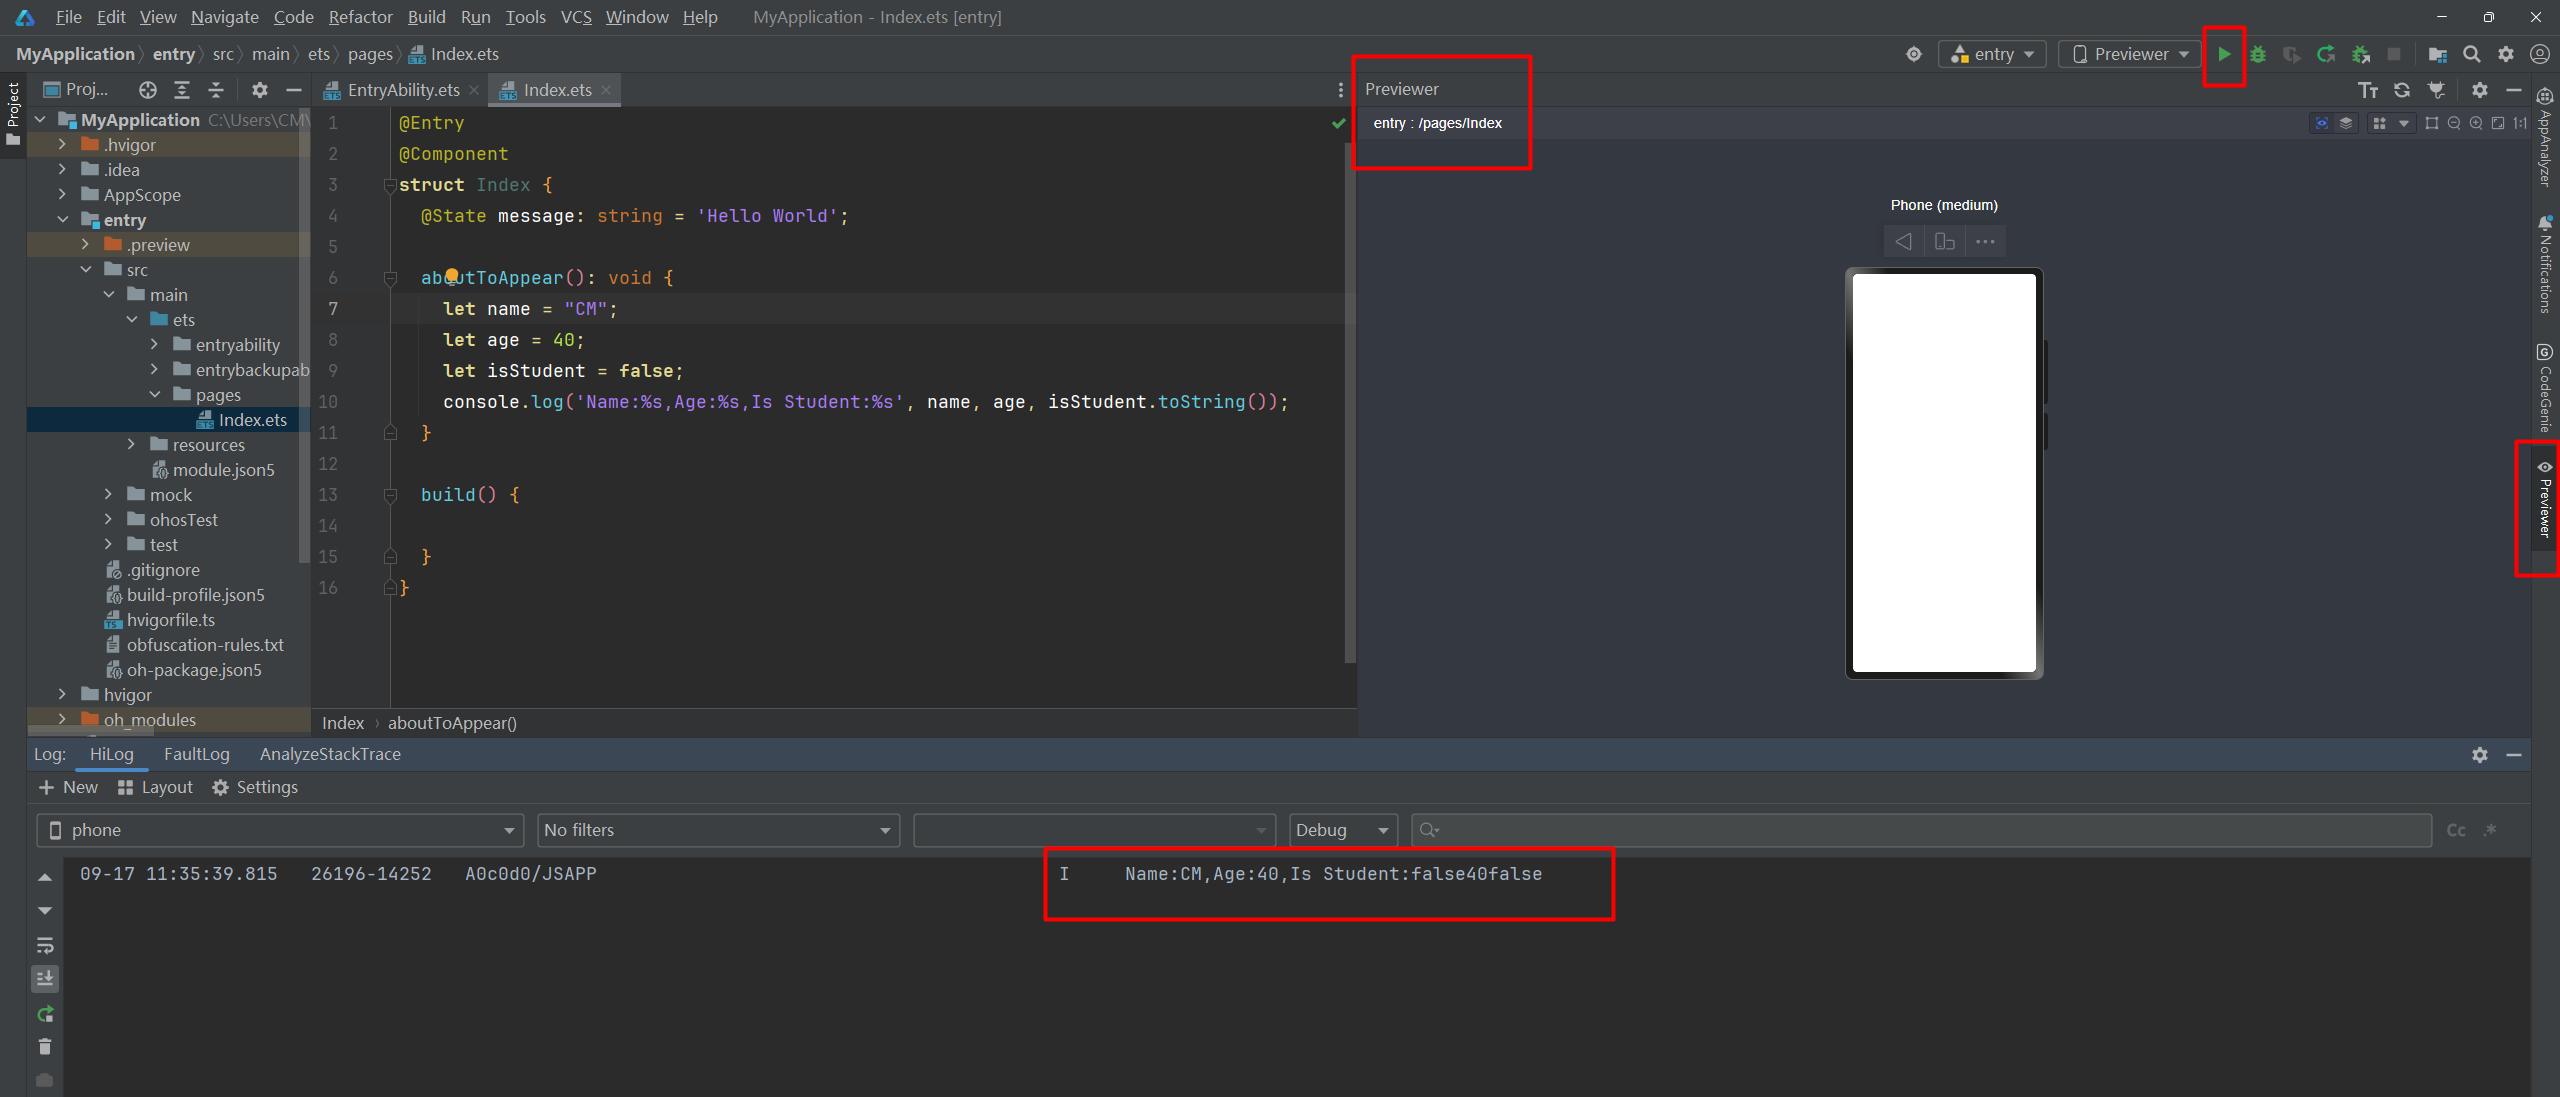This screenshot has height=1097, width=2560.
Task: Open the user account avatar icon
Action: [x=2540, y=55]
